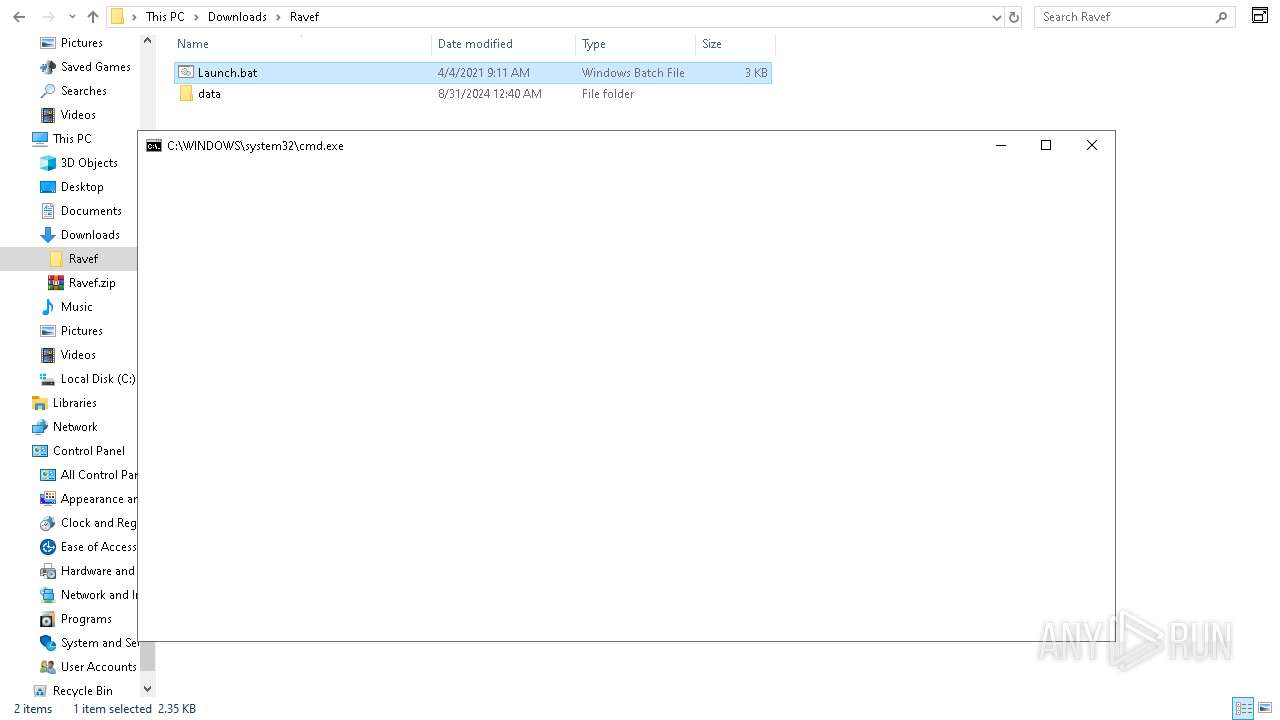Image resolution: width=1280 pixels, height=720 pixels.
Task: Switch to large thumbnails view layout
Action: [x=1264, y=709]
